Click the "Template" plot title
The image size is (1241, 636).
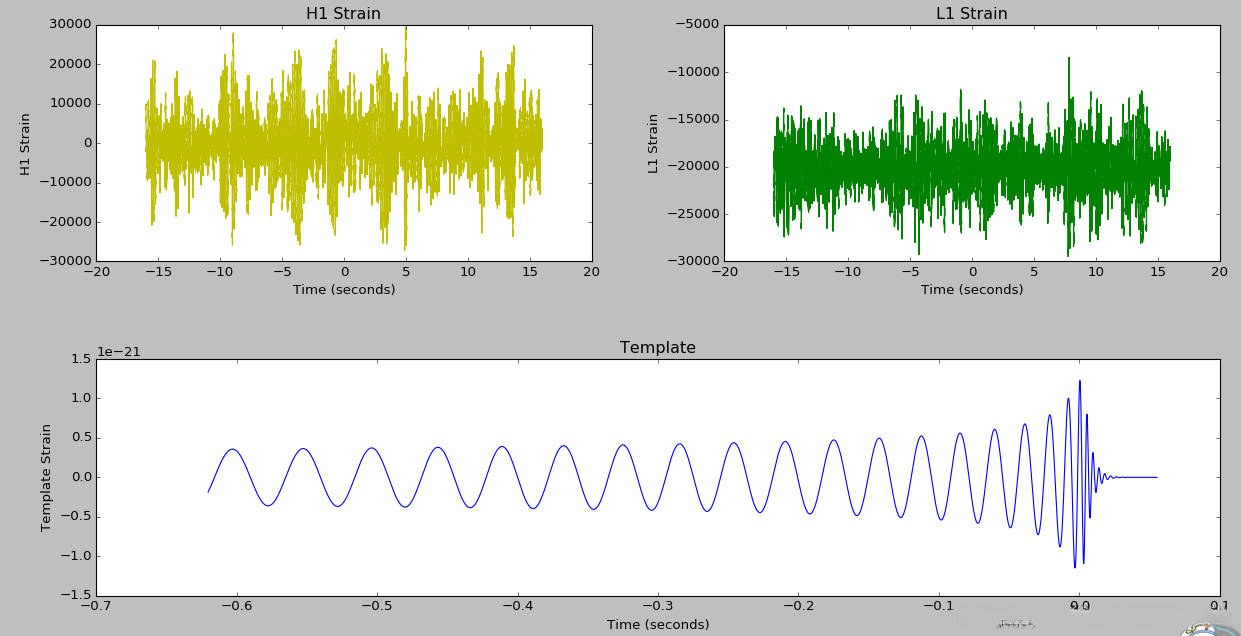657,348
